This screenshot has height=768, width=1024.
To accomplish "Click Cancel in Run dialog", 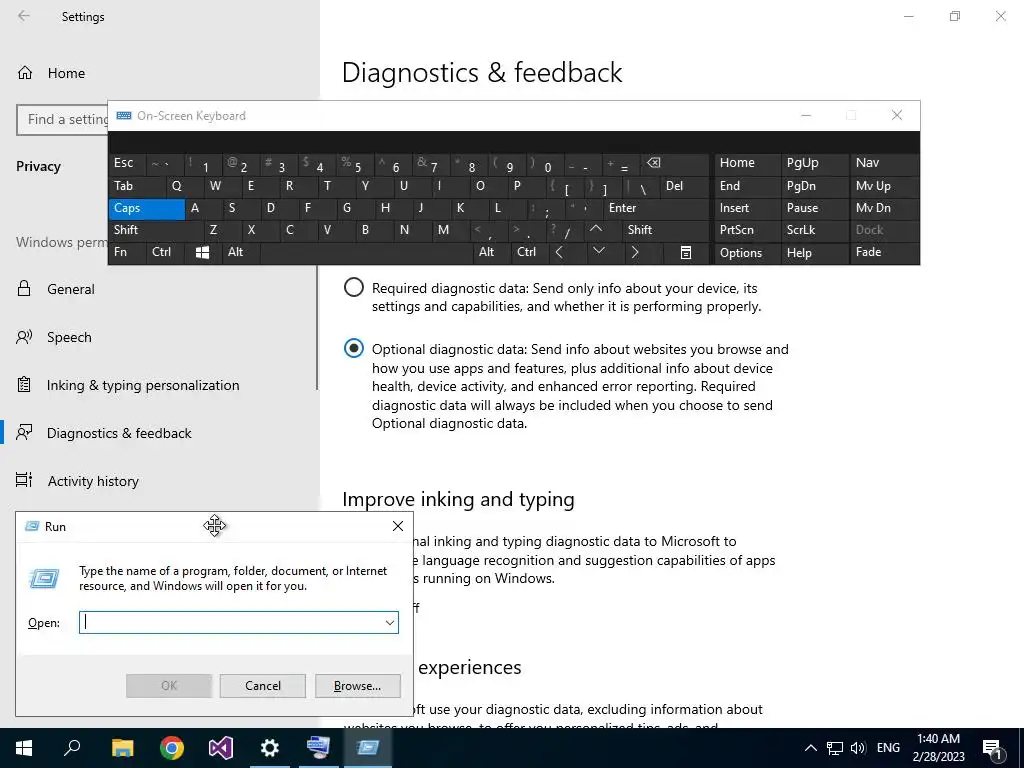I will pyautogui.click(x=263, y=686).
